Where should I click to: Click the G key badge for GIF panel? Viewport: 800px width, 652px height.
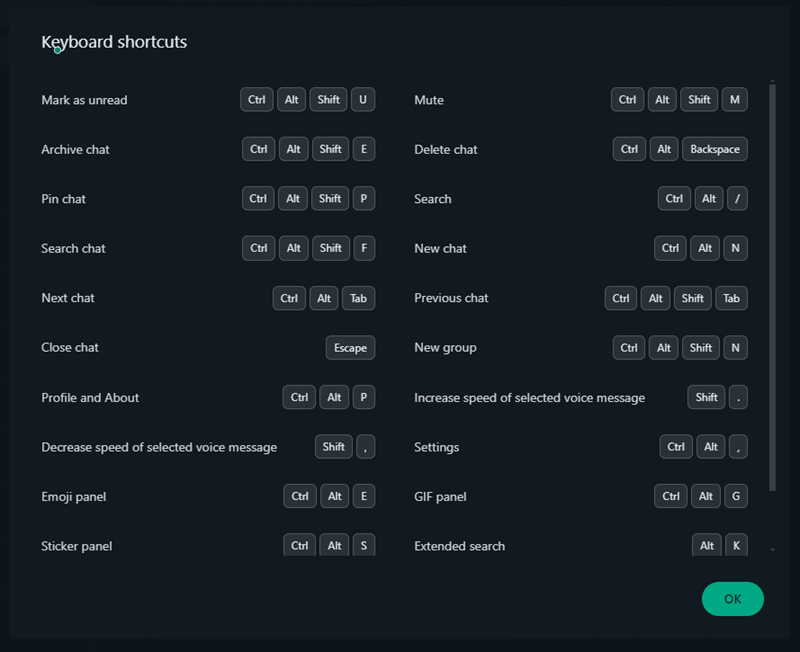point(735,497)
